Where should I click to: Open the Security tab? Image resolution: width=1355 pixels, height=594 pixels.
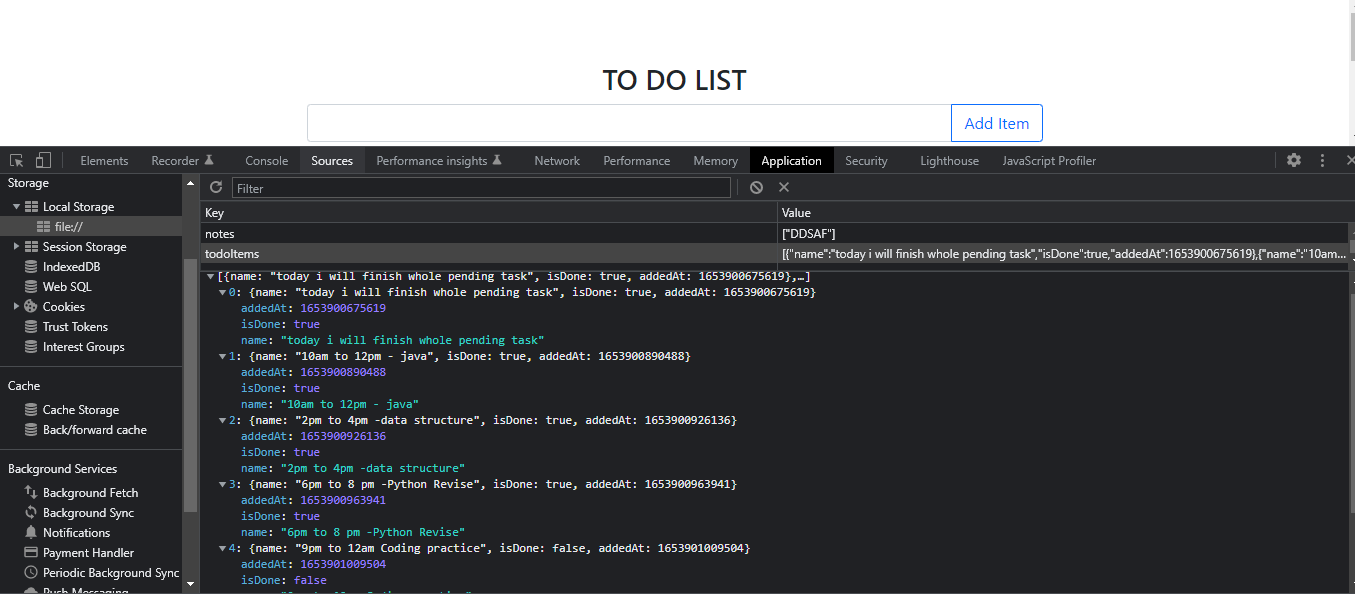point(866,160)
